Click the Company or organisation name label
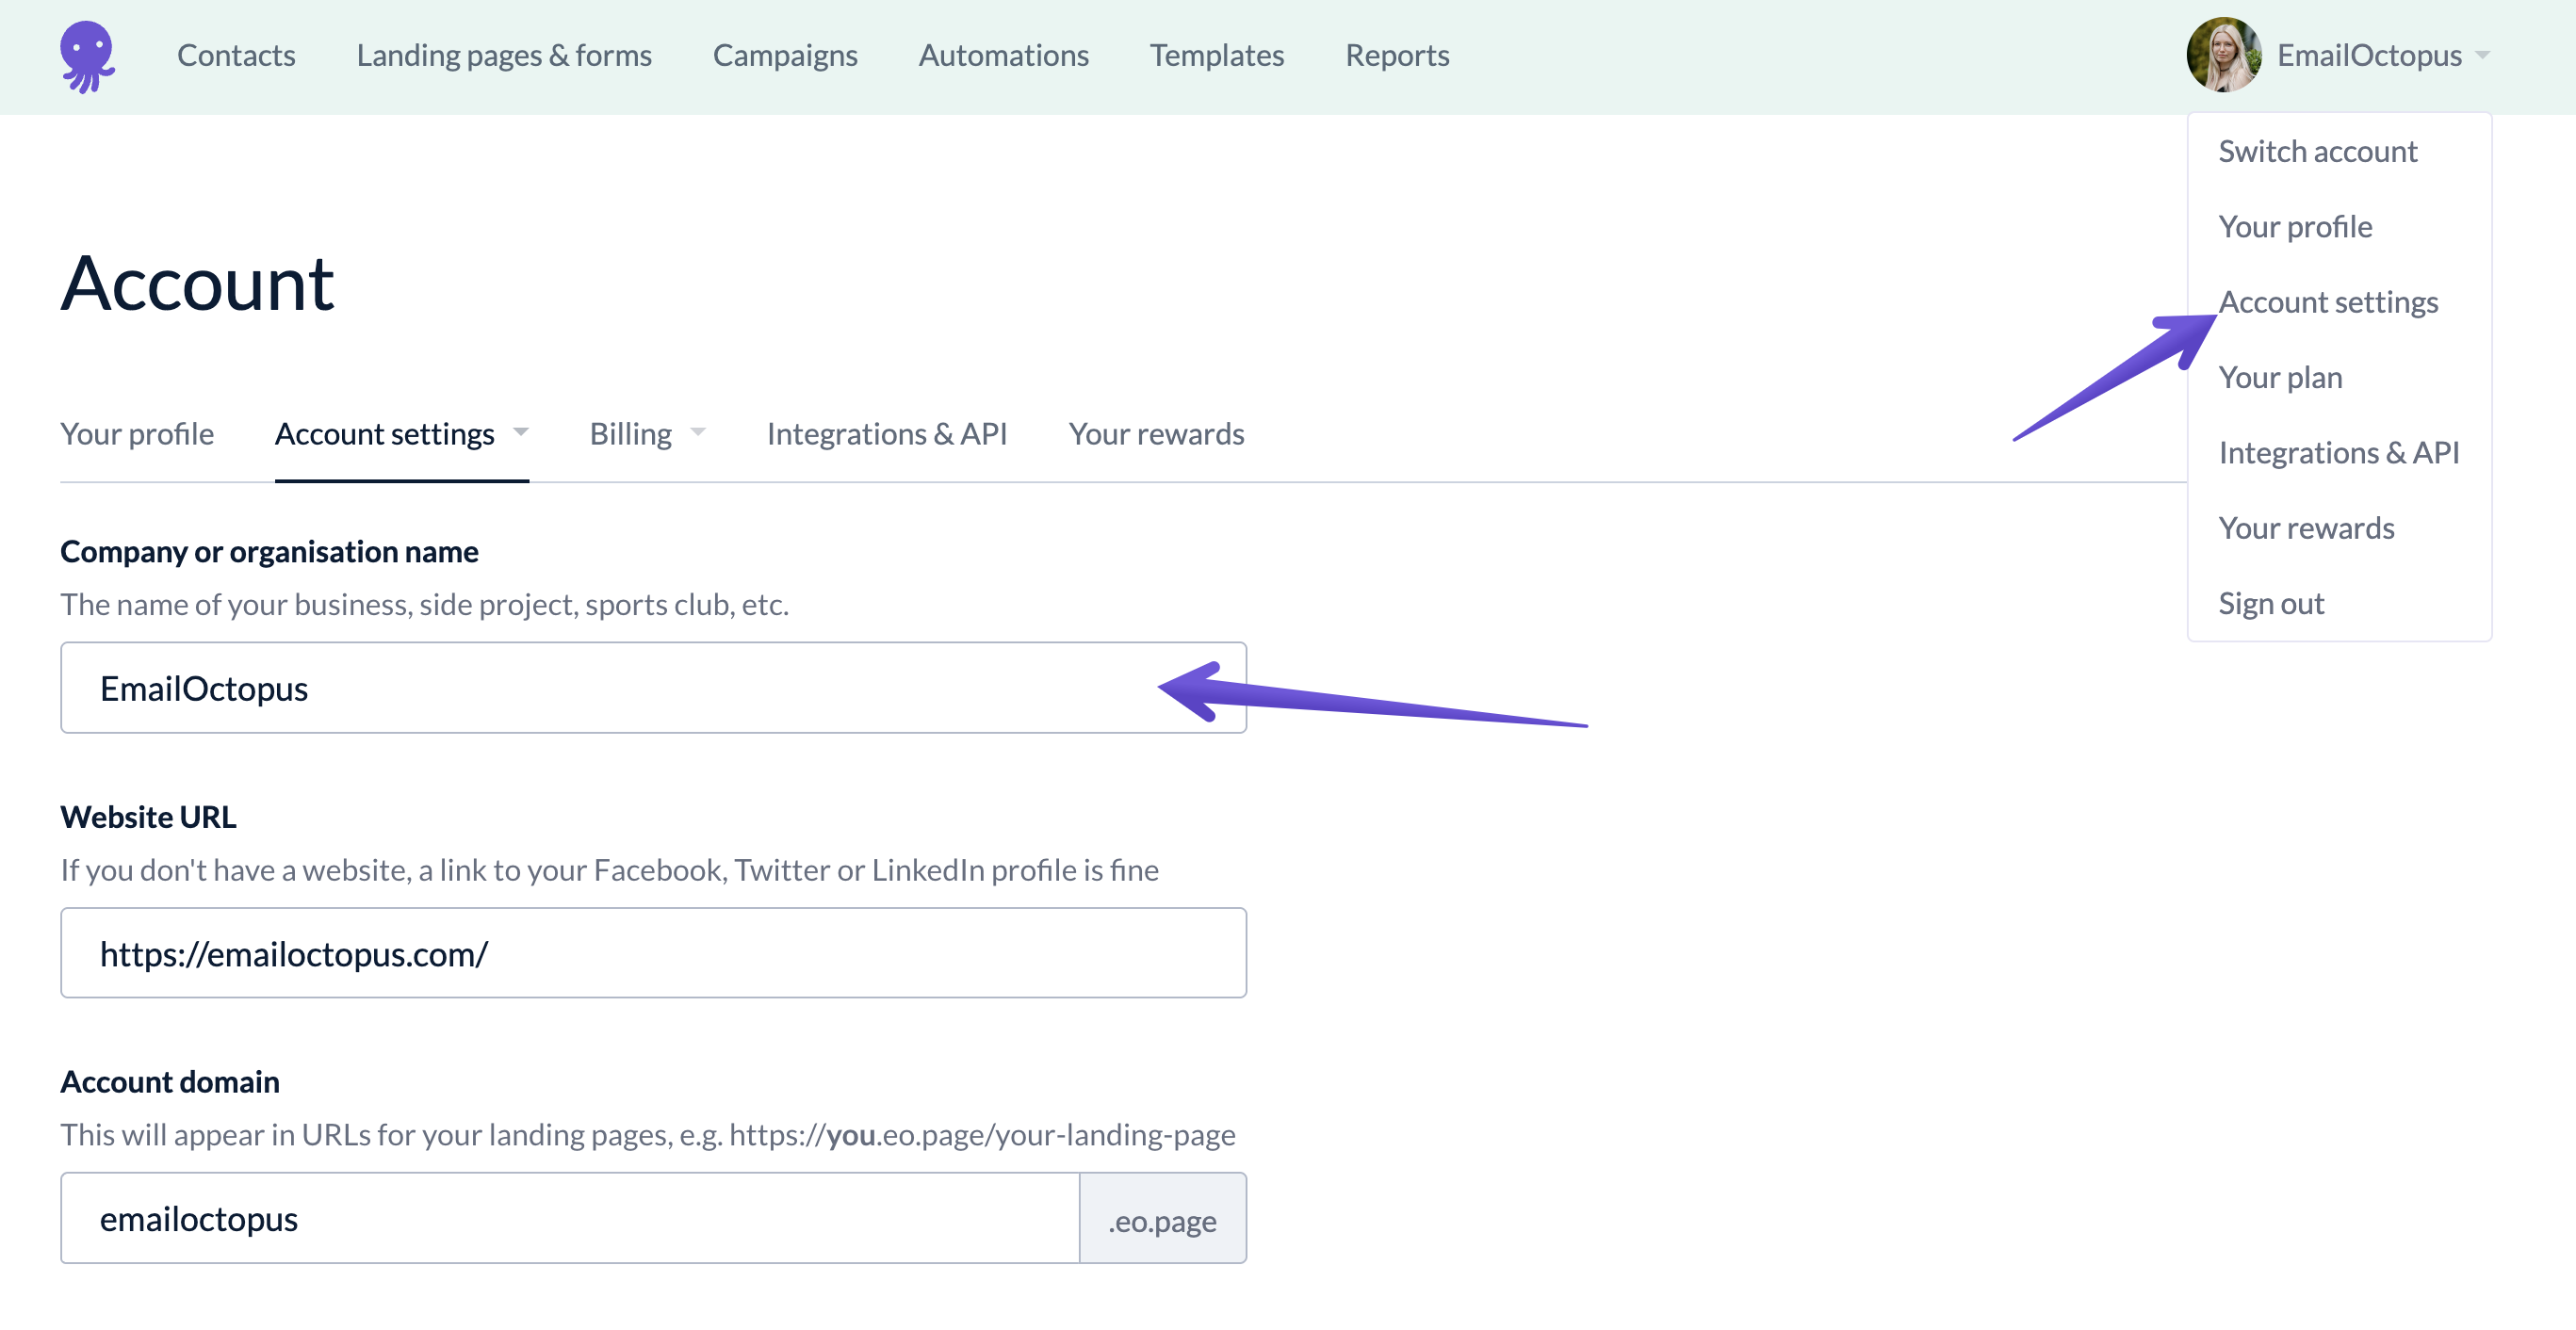 pyautogui.click(x=269, y=551)
